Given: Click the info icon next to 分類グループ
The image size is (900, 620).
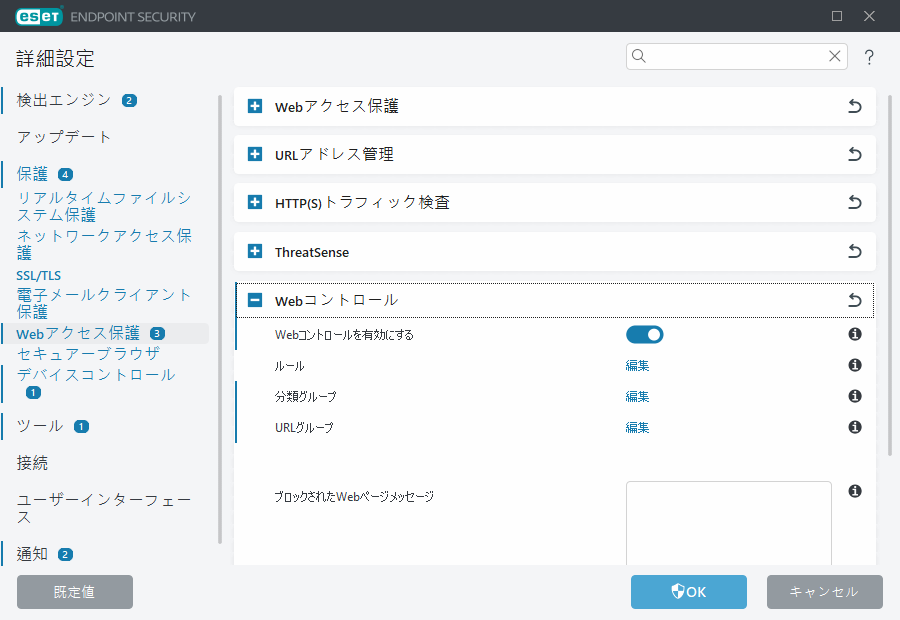Looking at the screenshot, I should click(x=855, y=396).
